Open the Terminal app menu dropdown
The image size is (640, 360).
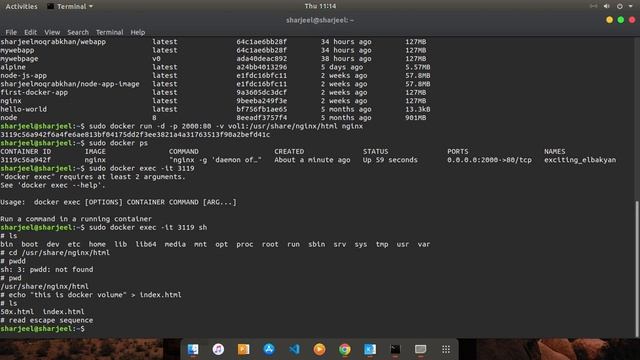click(x=70, y=6)
